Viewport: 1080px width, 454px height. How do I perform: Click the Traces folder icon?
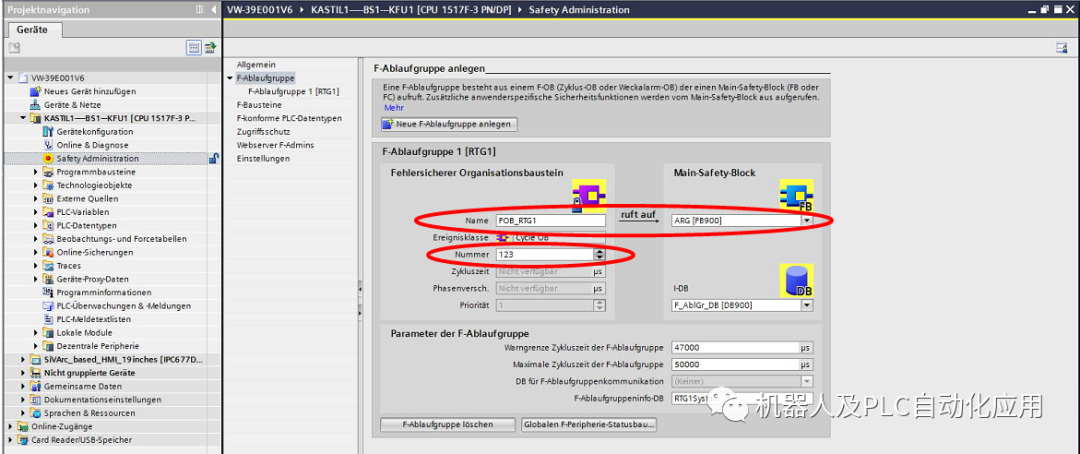coord(48,266)
